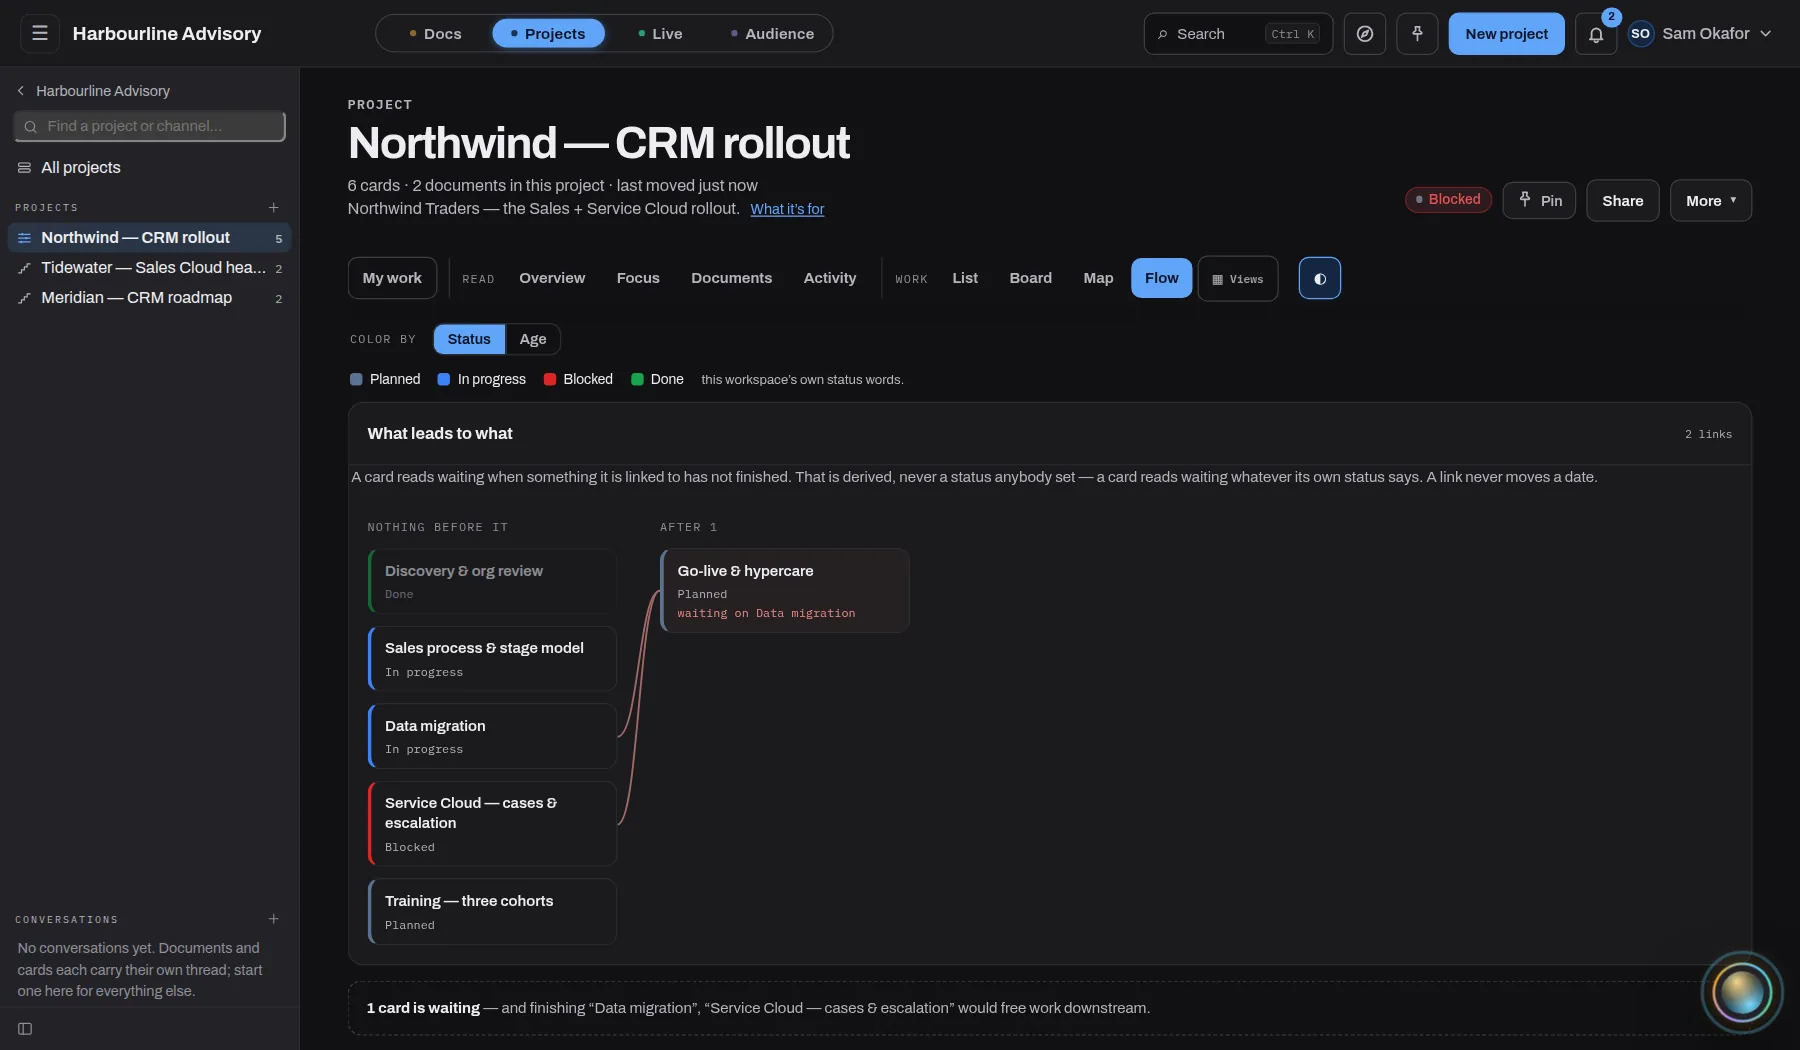Click the assistant orb icon
Viewport: 1800px width, 1050px height.
pyautogui.click(x=1741, y=992)
